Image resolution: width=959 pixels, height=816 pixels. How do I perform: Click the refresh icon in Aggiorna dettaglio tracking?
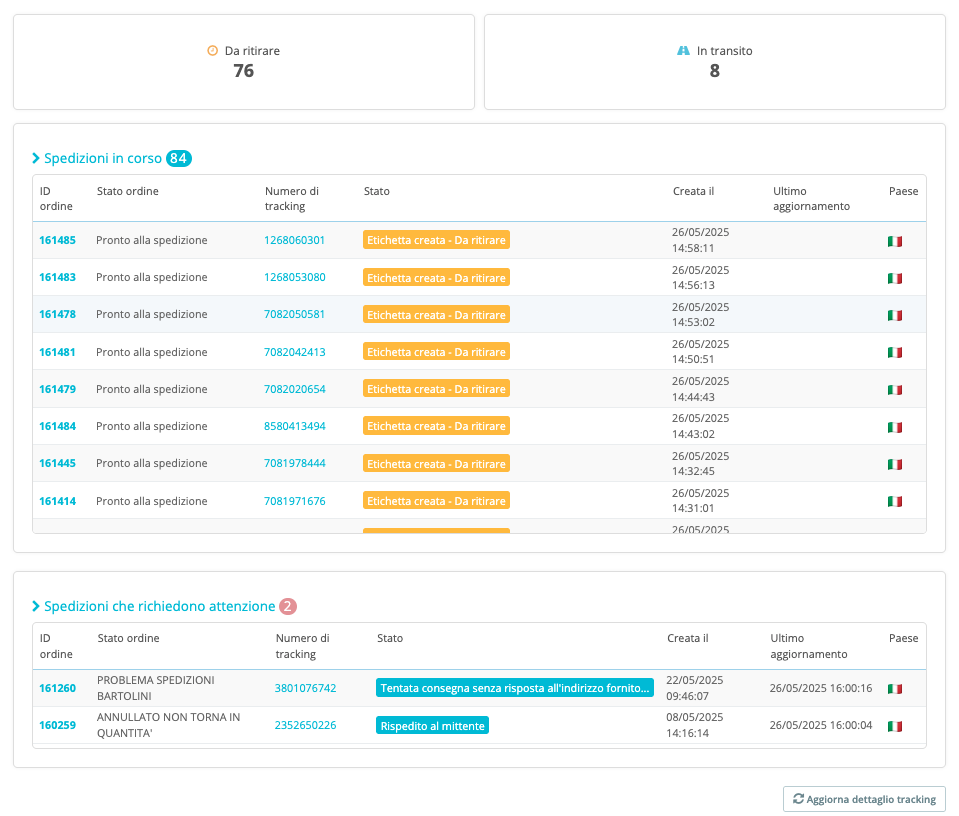[x=798, y=799]
